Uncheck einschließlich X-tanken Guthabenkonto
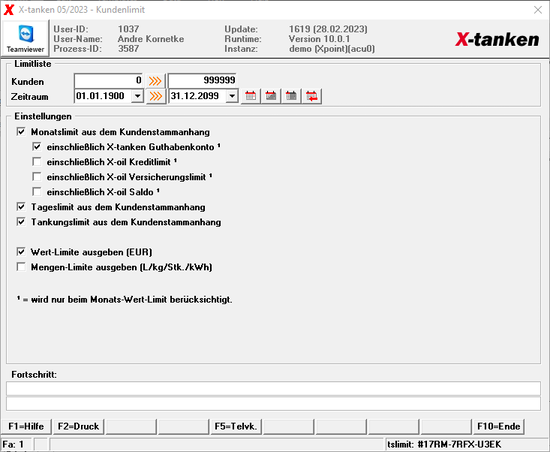 coord(36,147)
